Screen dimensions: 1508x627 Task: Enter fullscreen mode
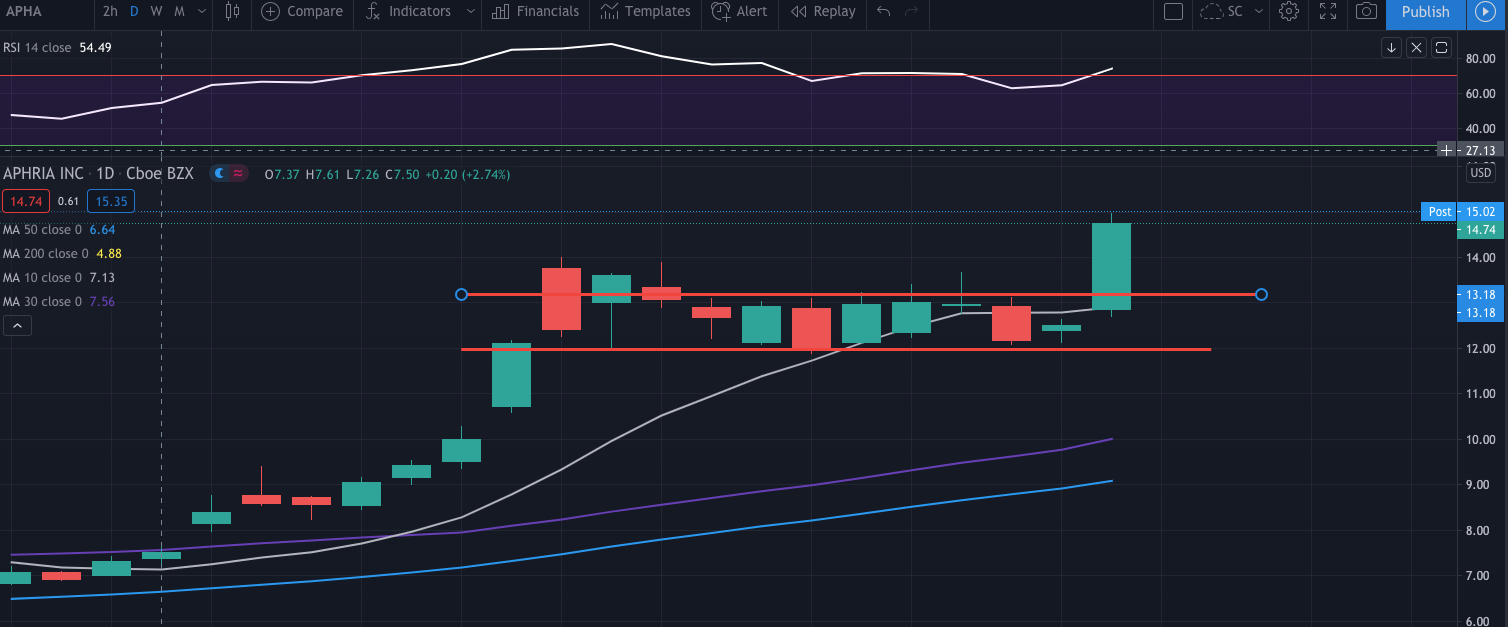coord(1328,12)
